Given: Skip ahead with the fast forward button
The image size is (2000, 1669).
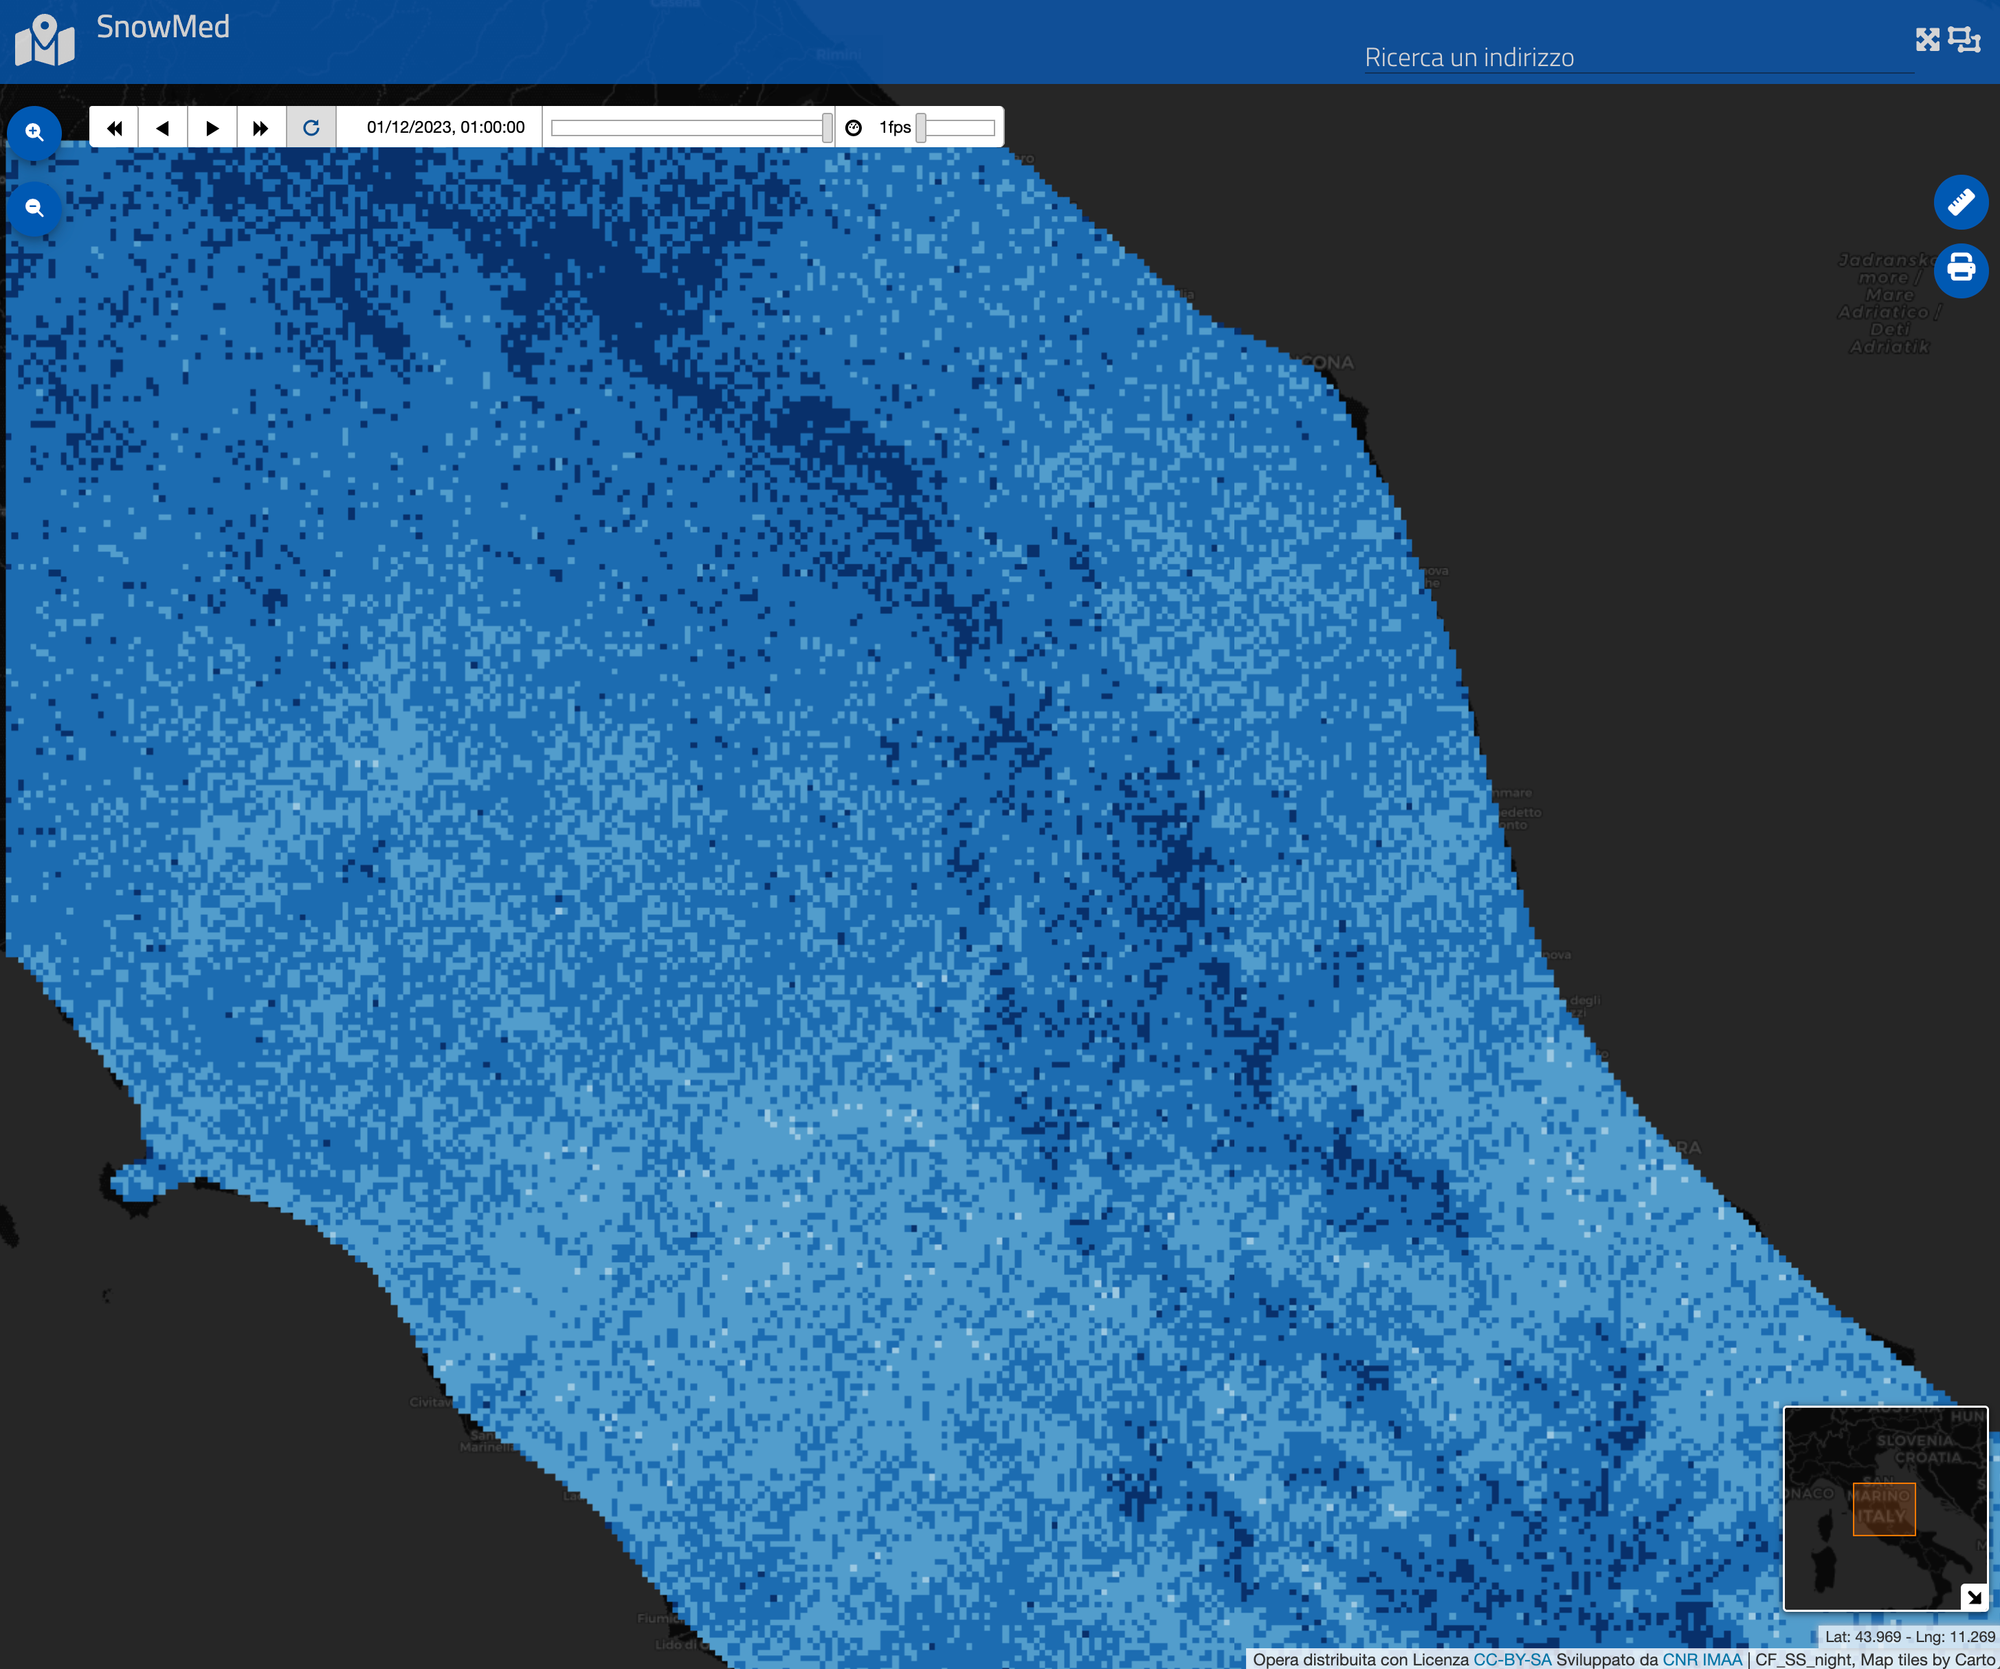Looking at the screenshot, I should pyautogui.click(x=261, y=128).
